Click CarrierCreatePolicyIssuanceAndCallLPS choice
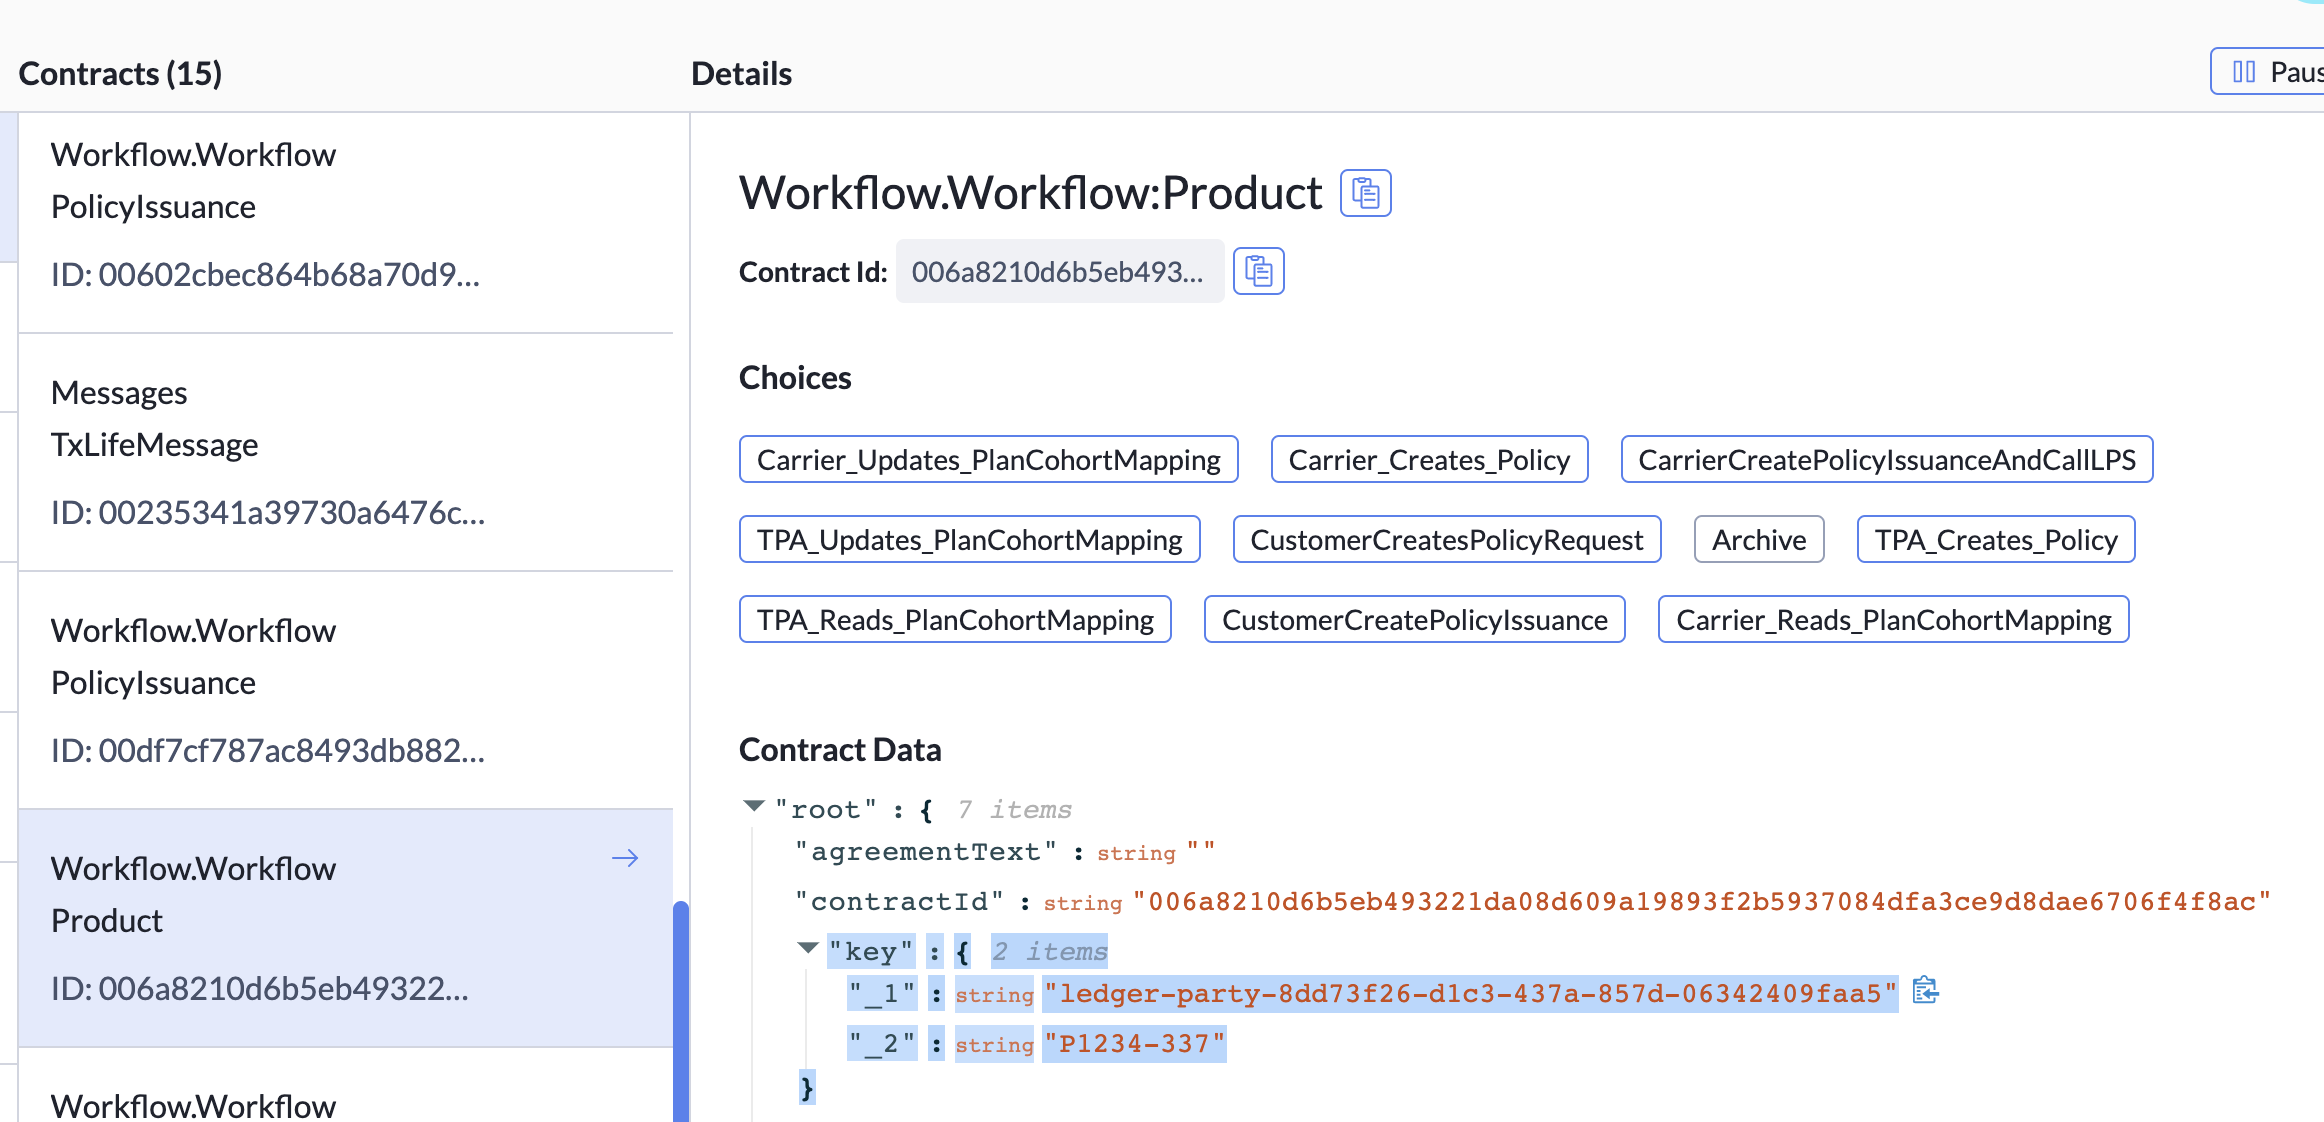 click(x=1886, y=460)
